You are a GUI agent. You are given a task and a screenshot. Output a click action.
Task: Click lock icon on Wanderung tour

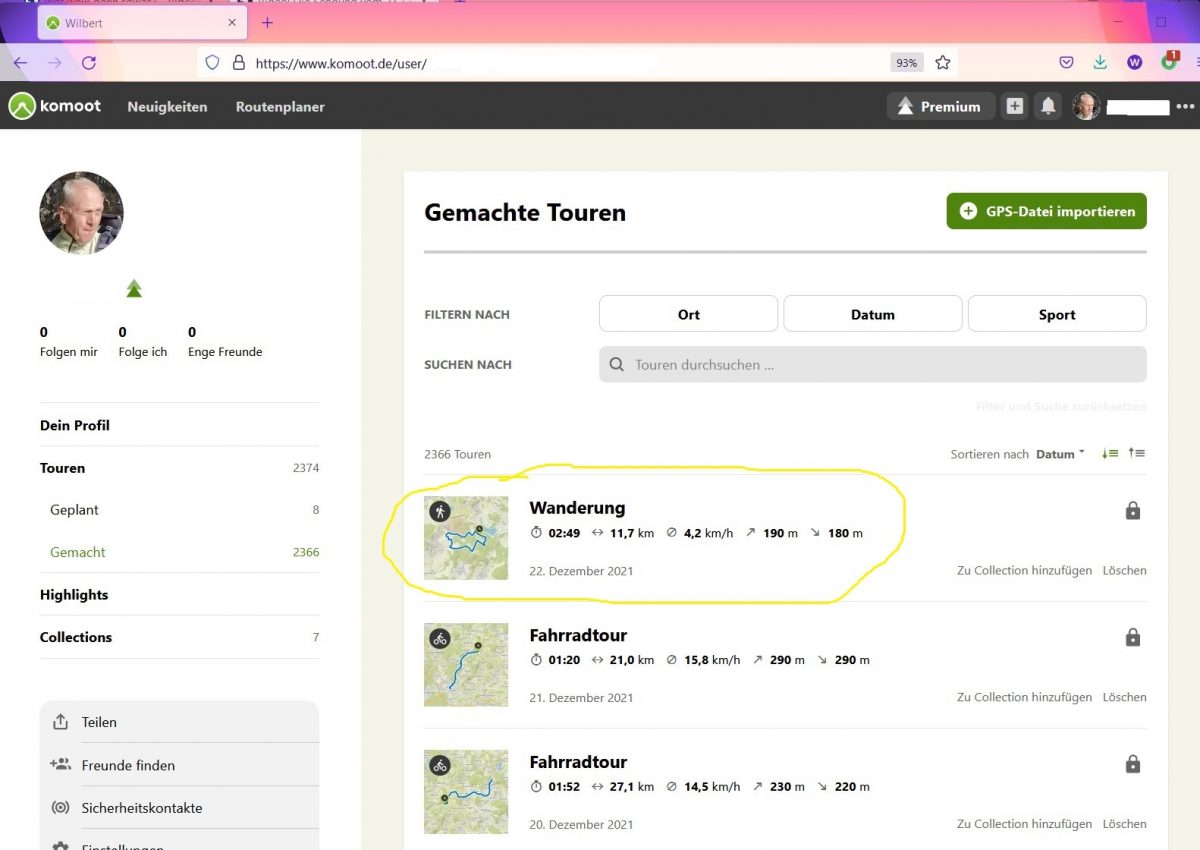(1132, 511)
